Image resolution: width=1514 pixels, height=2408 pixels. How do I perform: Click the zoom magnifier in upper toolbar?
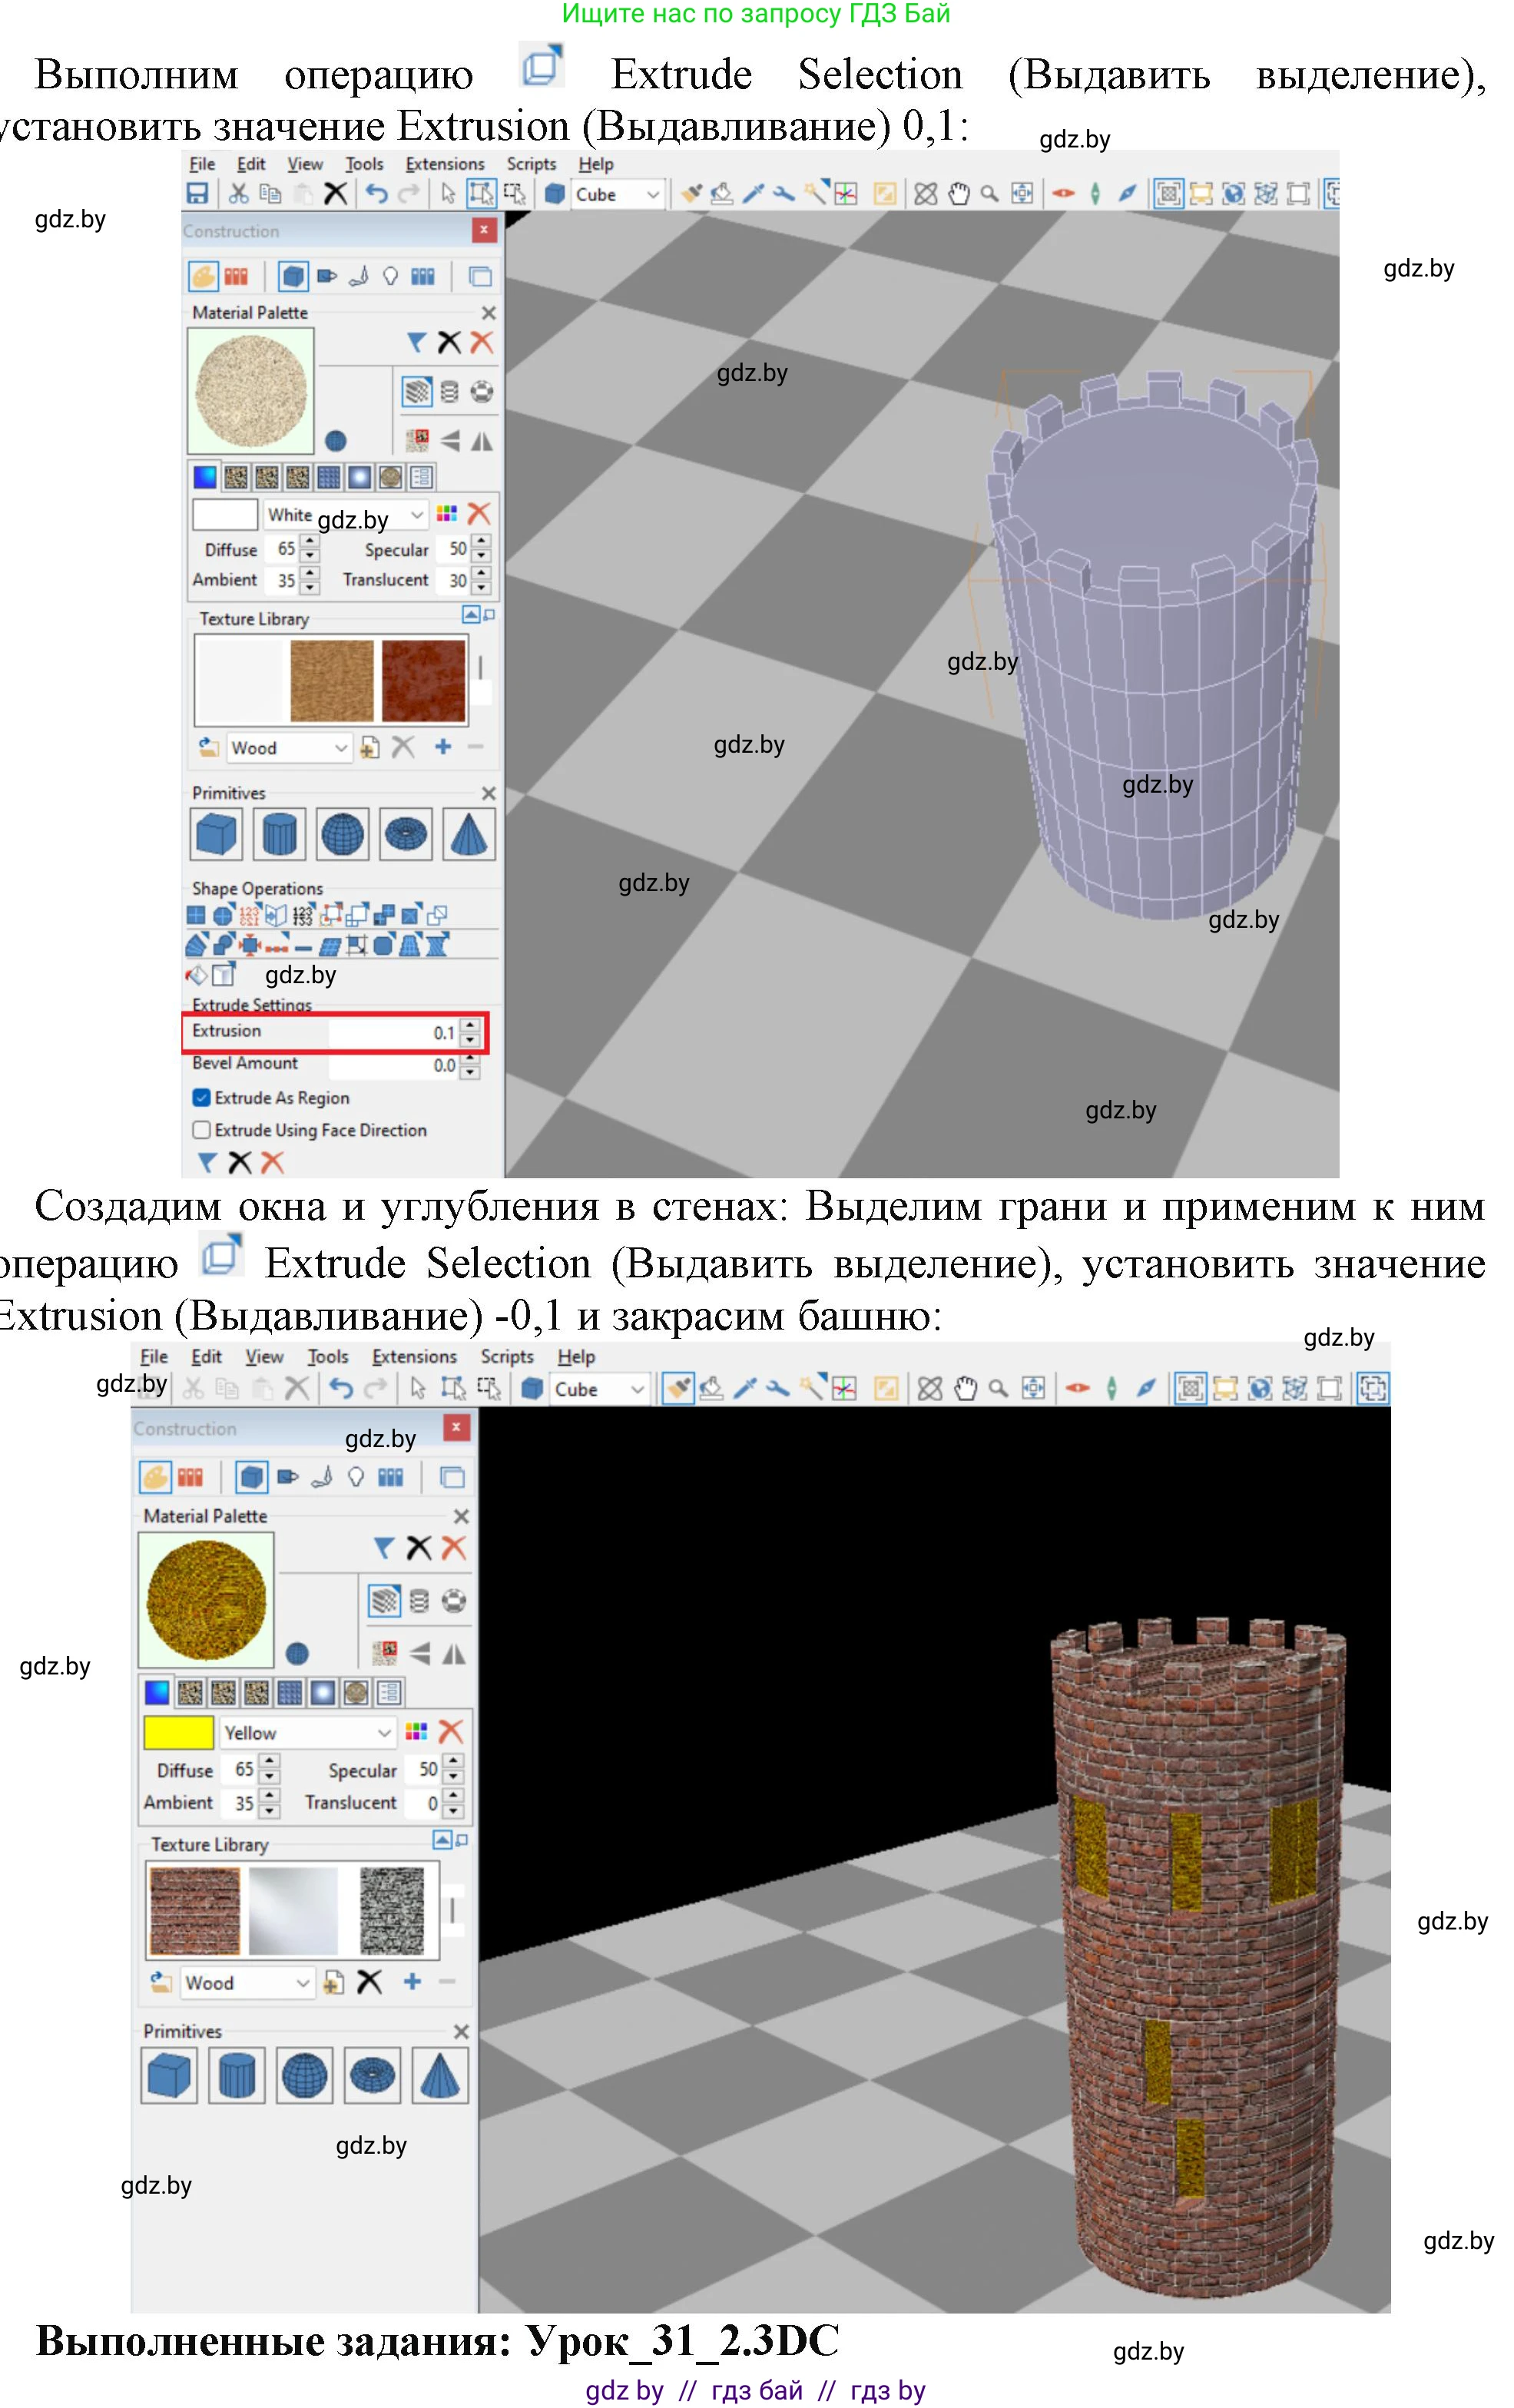click(x=989, y=194)
